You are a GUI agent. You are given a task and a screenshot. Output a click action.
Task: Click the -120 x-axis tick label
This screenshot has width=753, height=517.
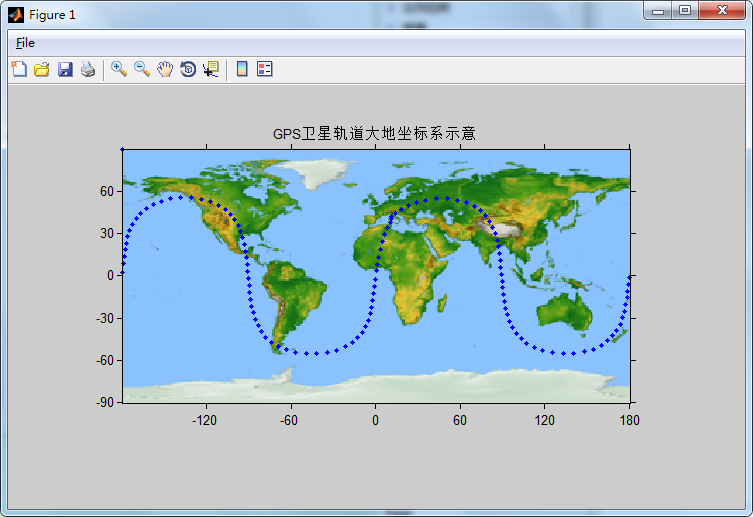pyautogui.click(x=205, y=420)
